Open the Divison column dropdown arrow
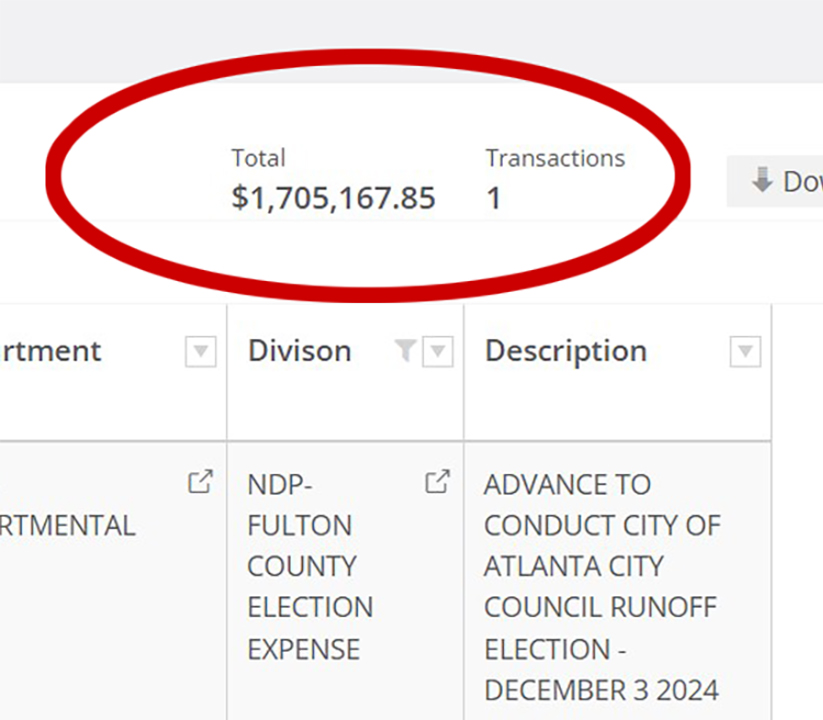This screenshot has height=720, width=823. pyautogui.click(x=438, y=351)
